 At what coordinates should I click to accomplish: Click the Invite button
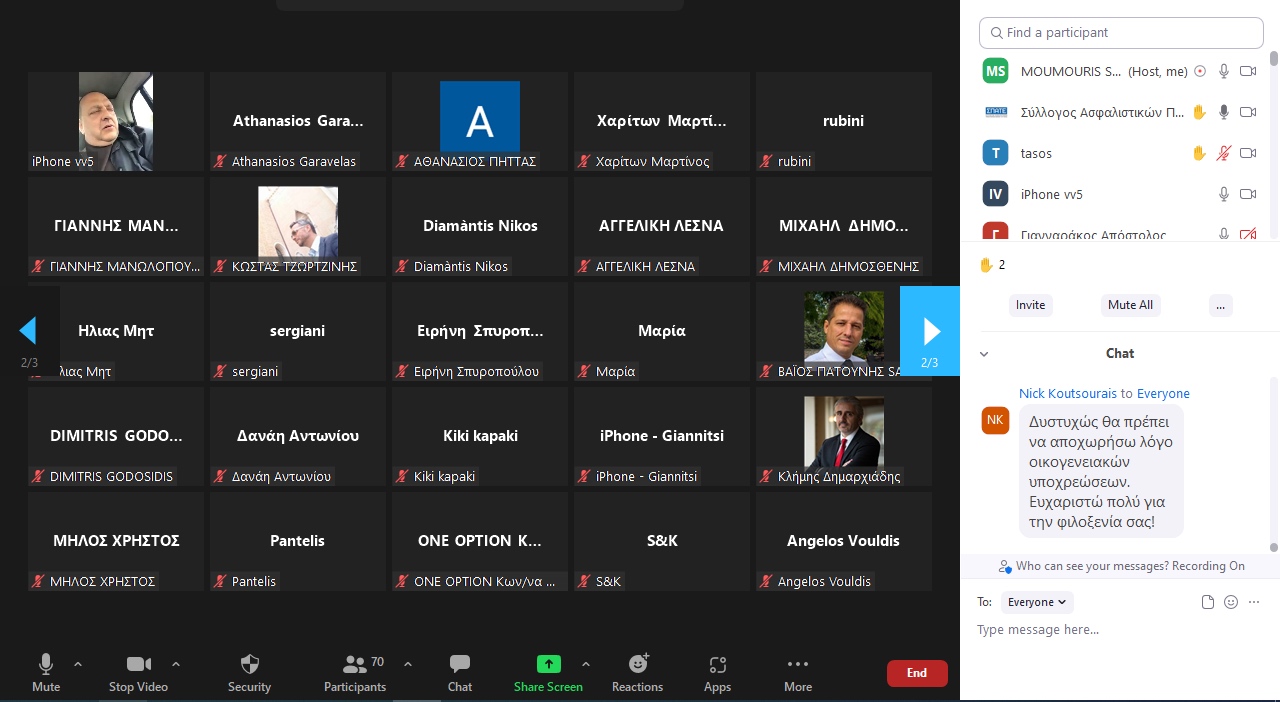(x=1030, y=305)
